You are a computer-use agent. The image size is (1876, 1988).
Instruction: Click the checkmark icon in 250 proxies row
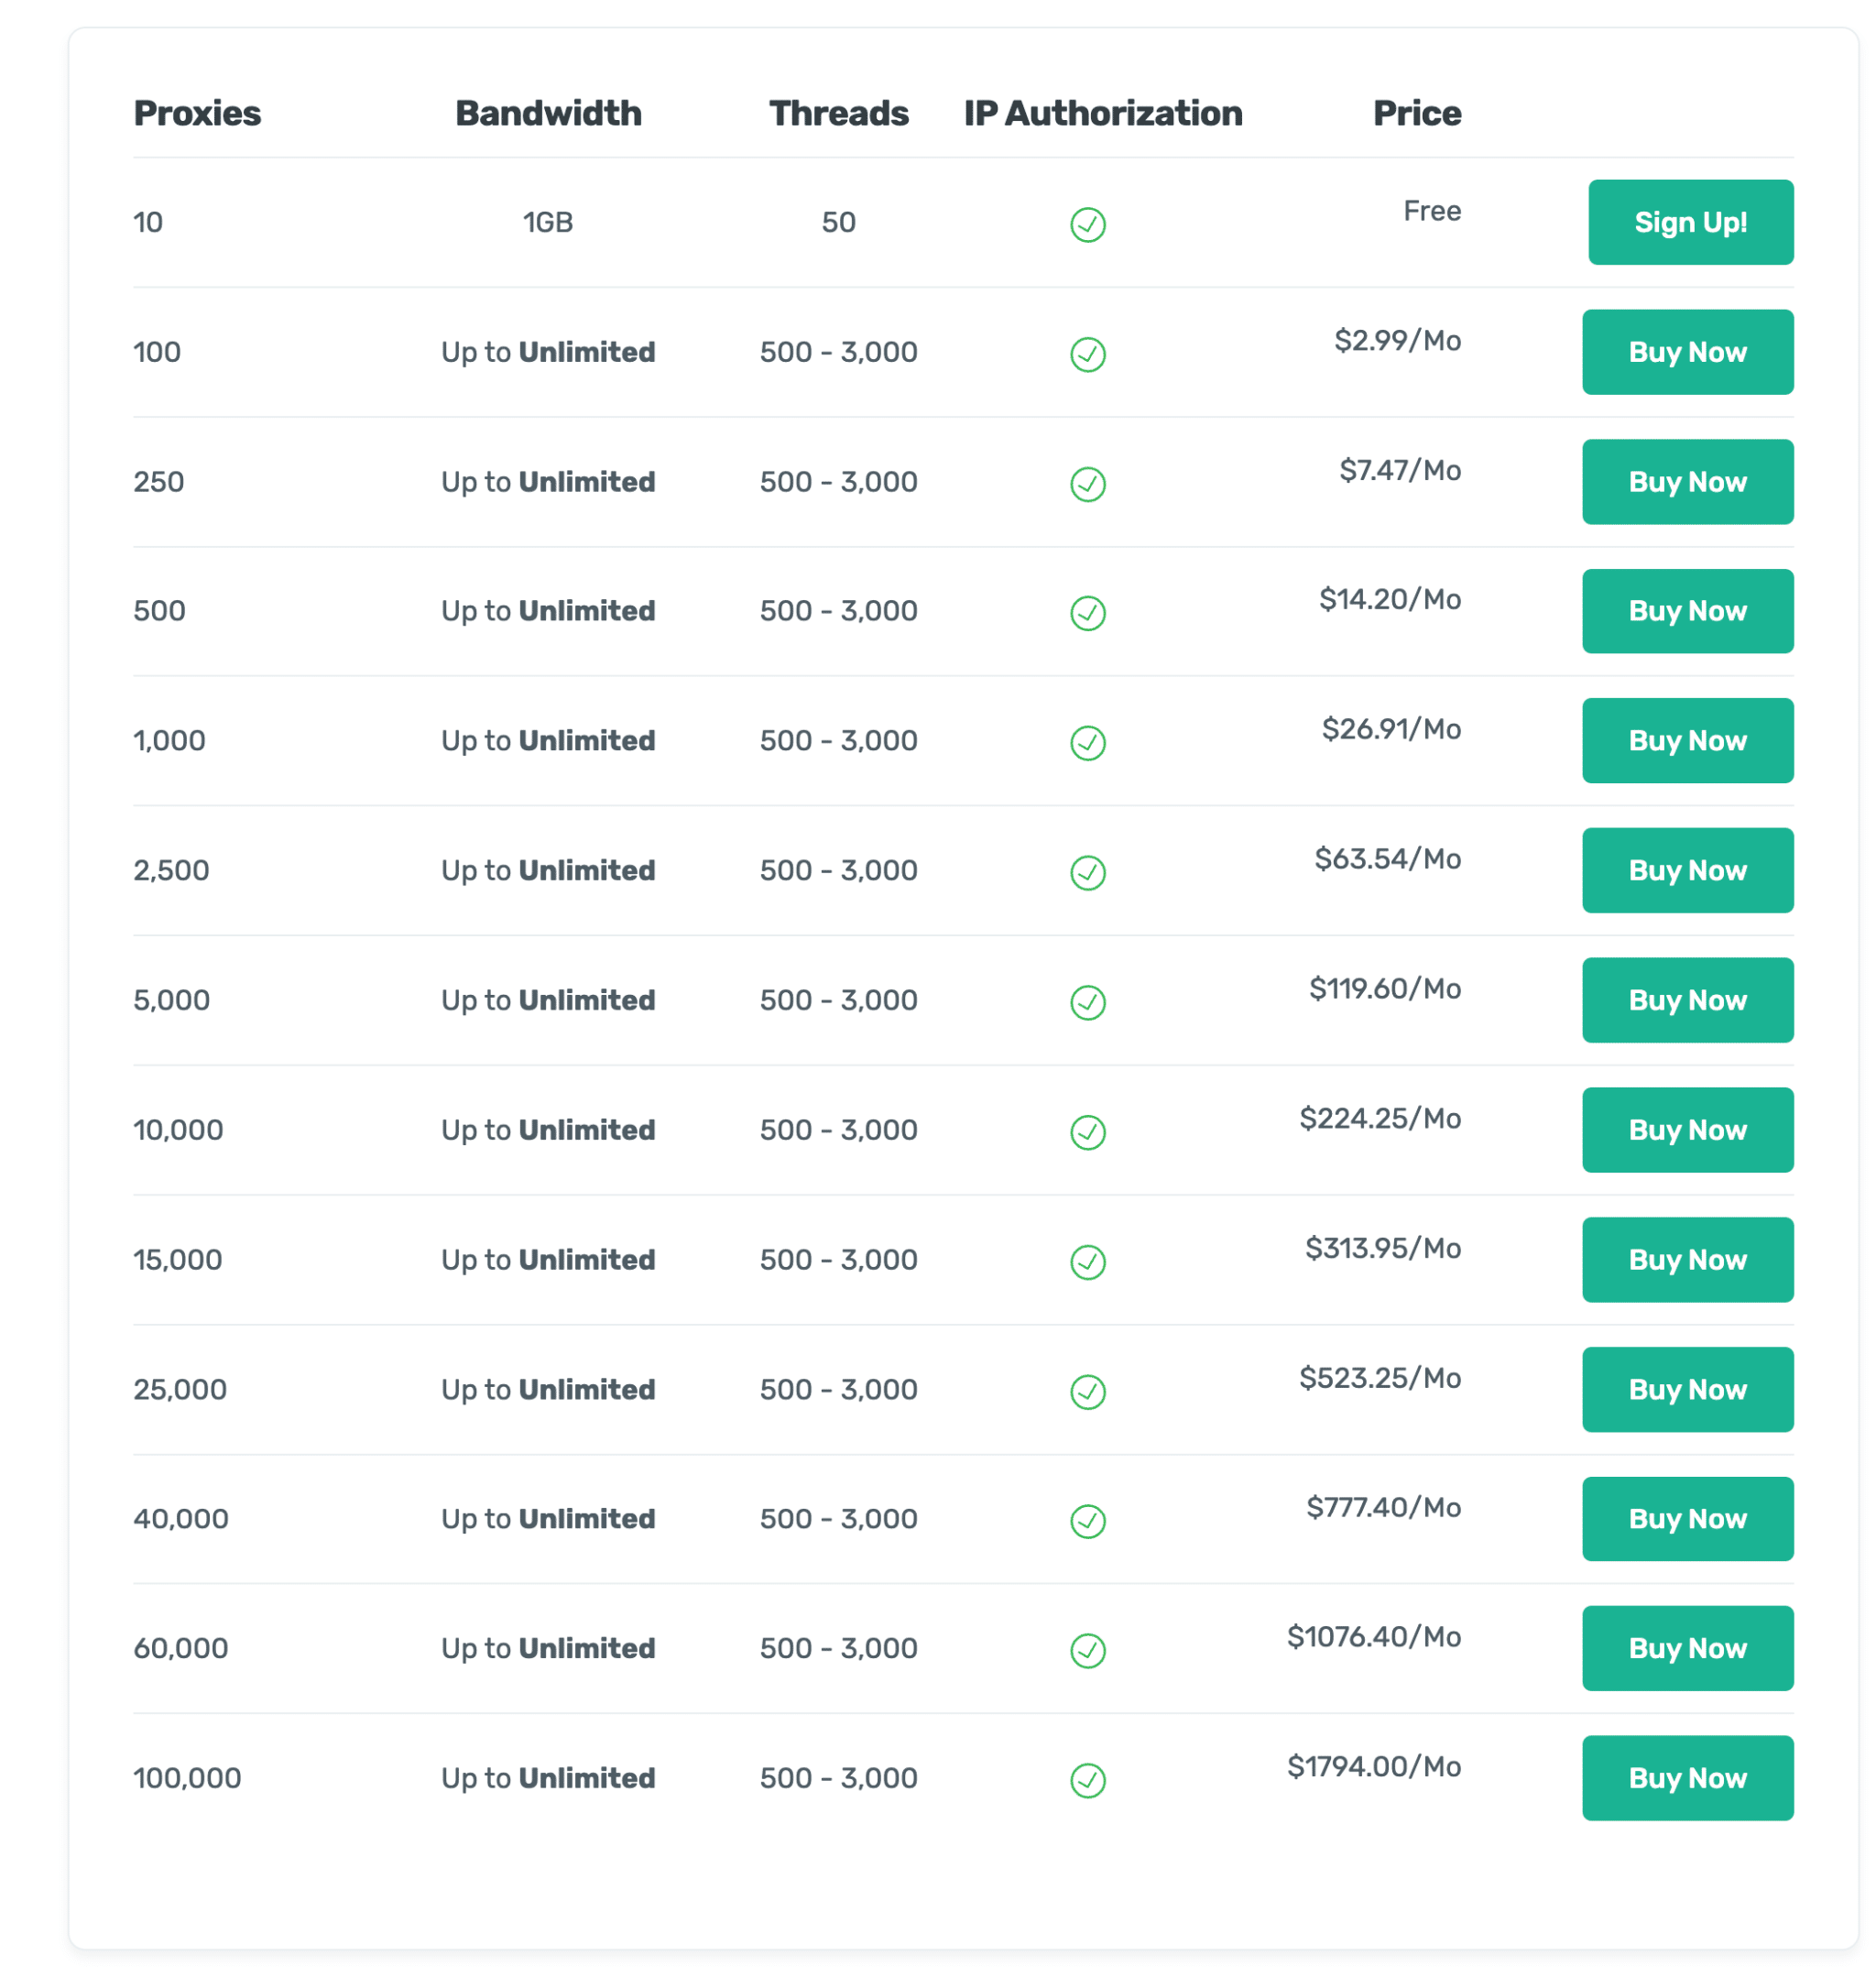[x=1088, y=484]
